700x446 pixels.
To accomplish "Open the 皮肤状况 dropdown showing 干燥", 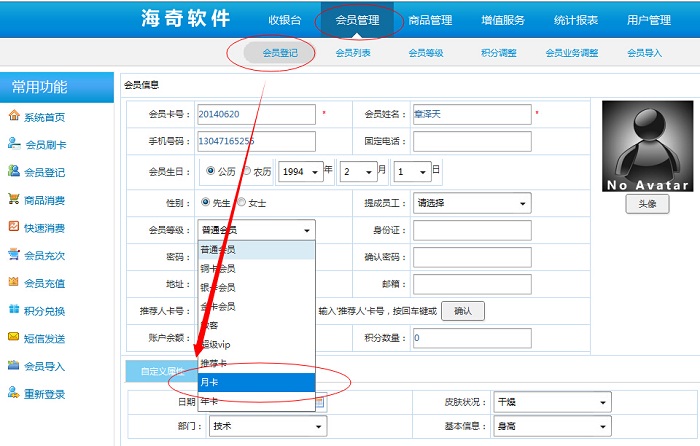I will pyautogui.click(x=551, y=402).
